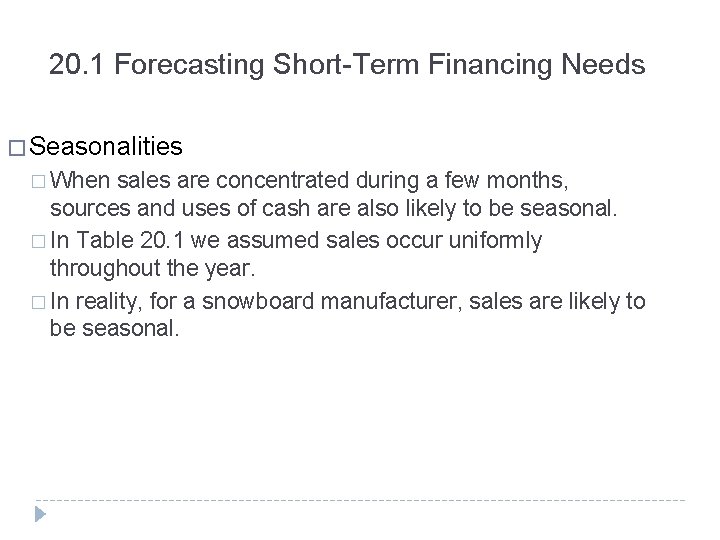Screen dimensions: 720x540
Task: Click the word 'Needs' at the title's end
Action: pyautogui.click(x=611, y=67)
